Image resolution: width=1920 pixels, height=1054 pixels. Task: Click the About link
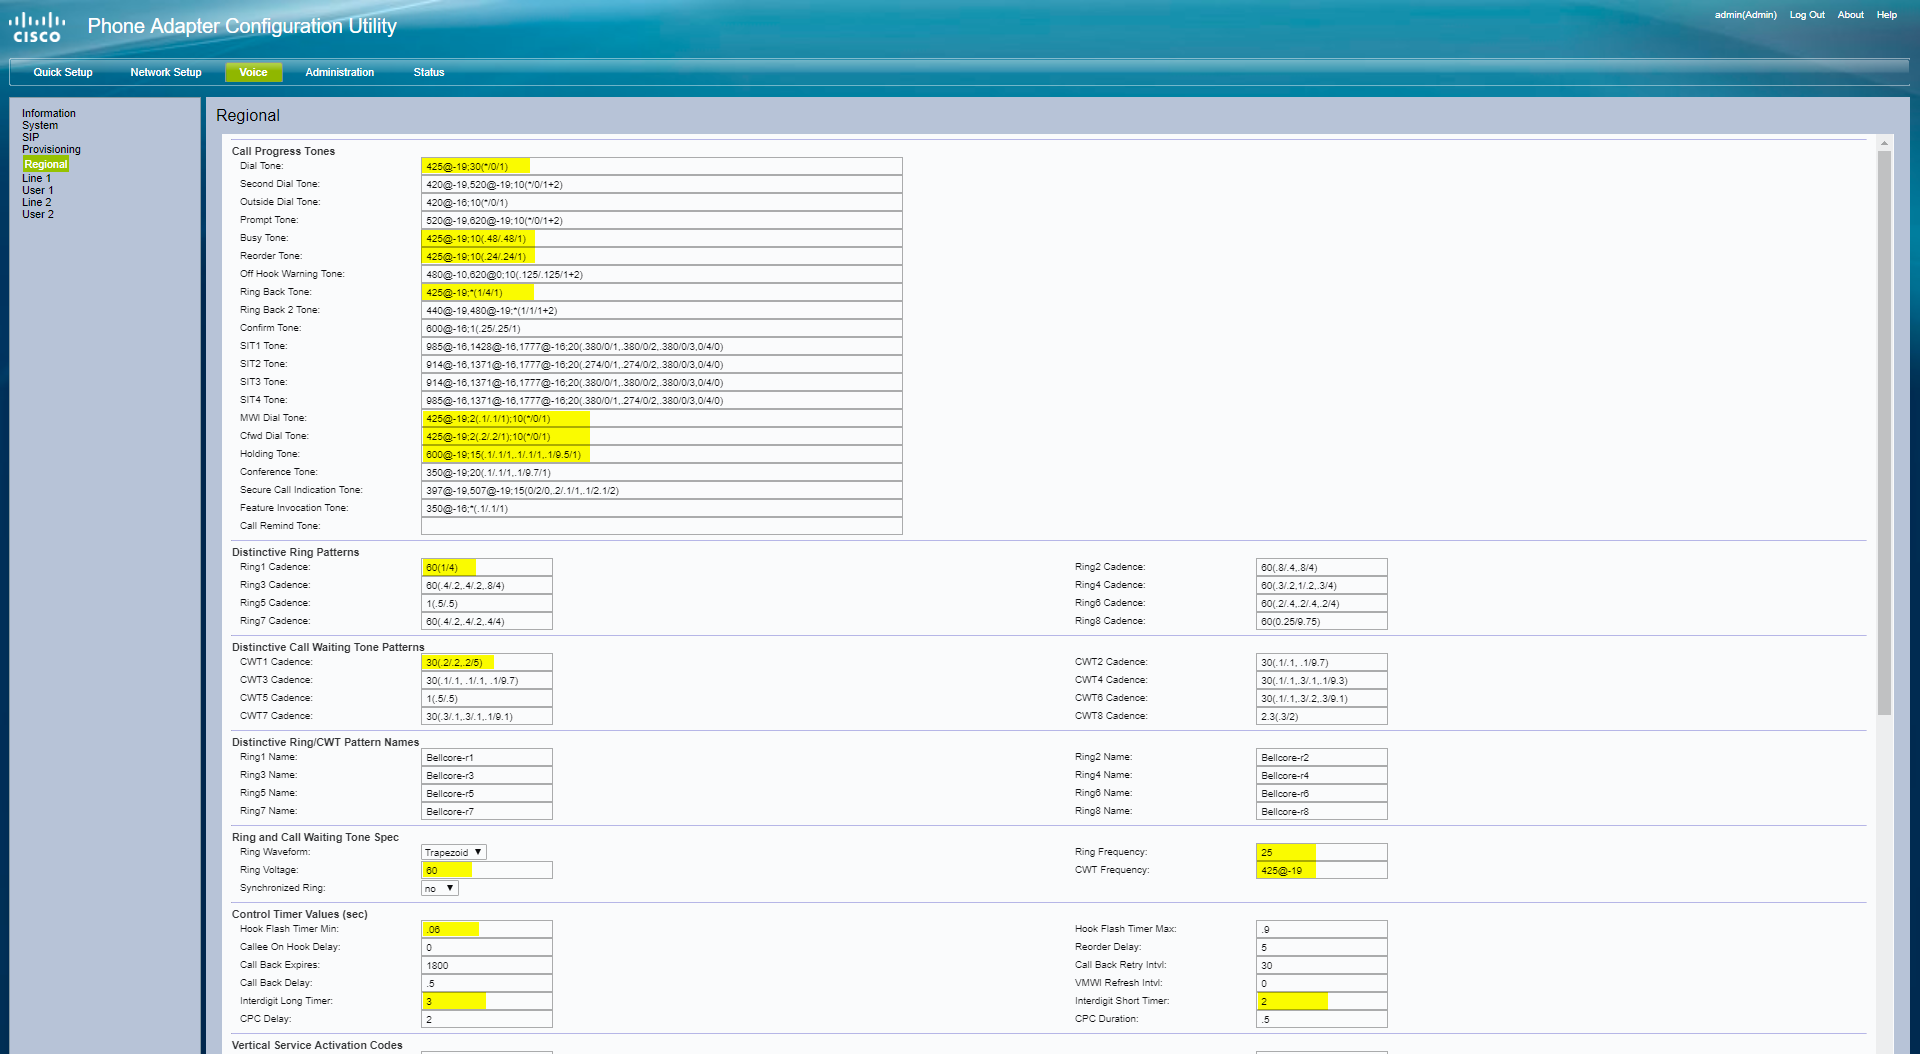(1850, 15)
